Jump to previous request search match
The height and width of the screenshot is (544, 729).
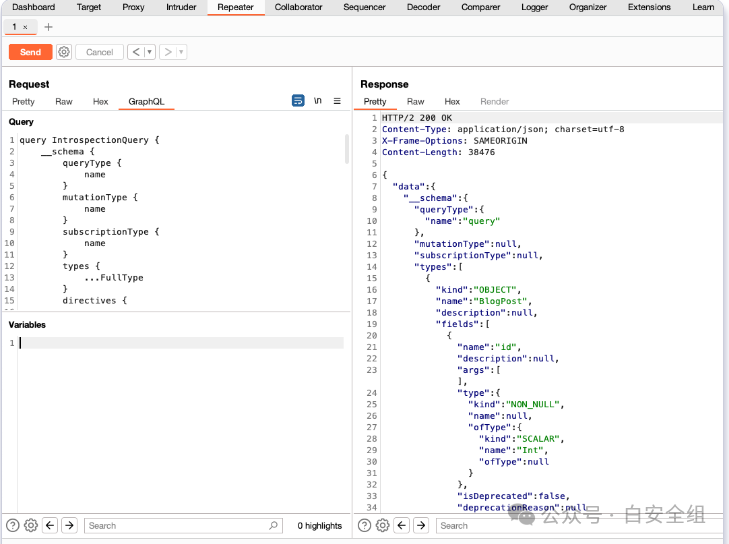50,525
